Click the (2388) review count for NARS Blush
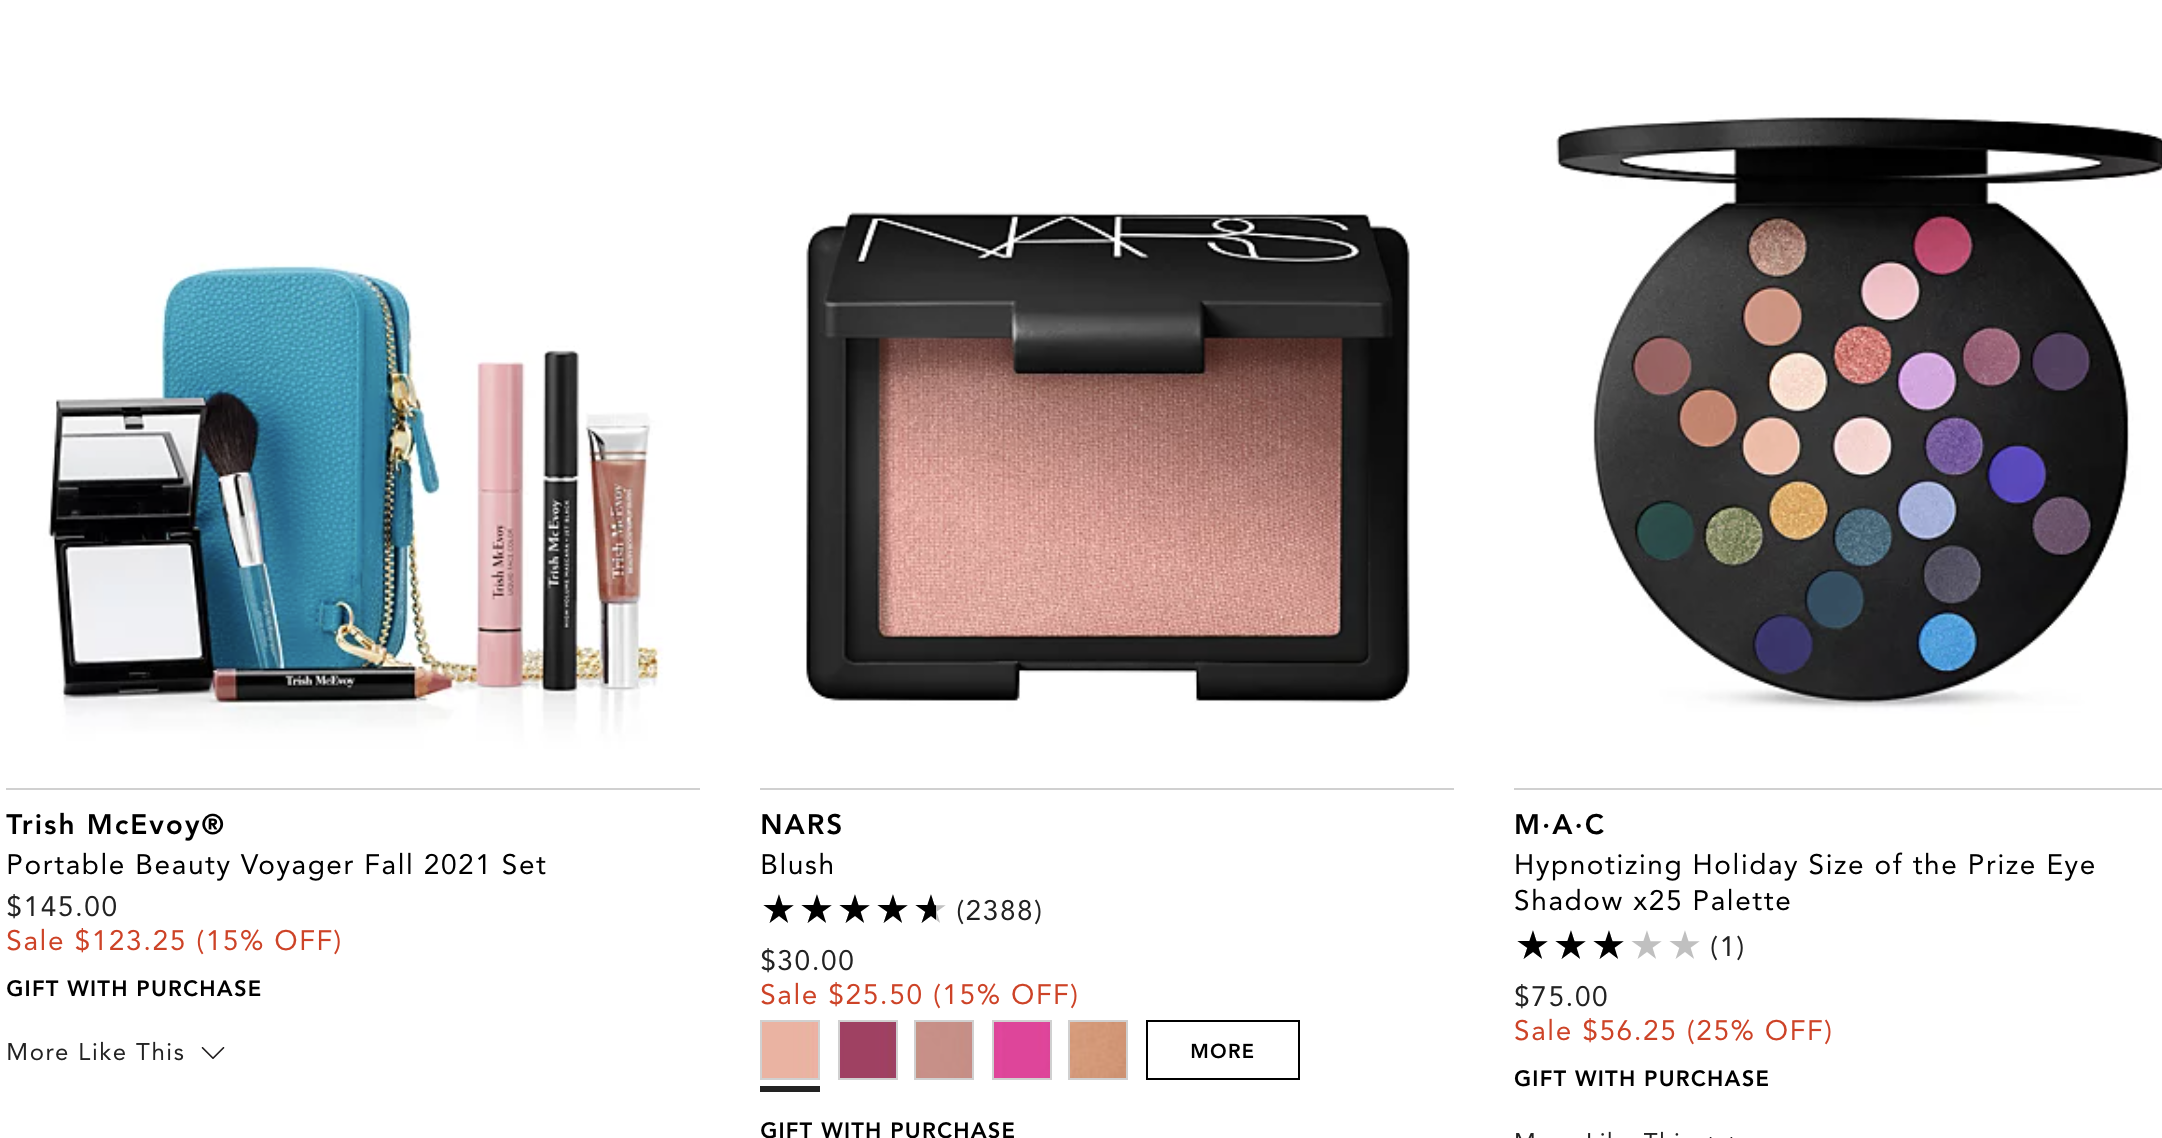 click(999, 910)
